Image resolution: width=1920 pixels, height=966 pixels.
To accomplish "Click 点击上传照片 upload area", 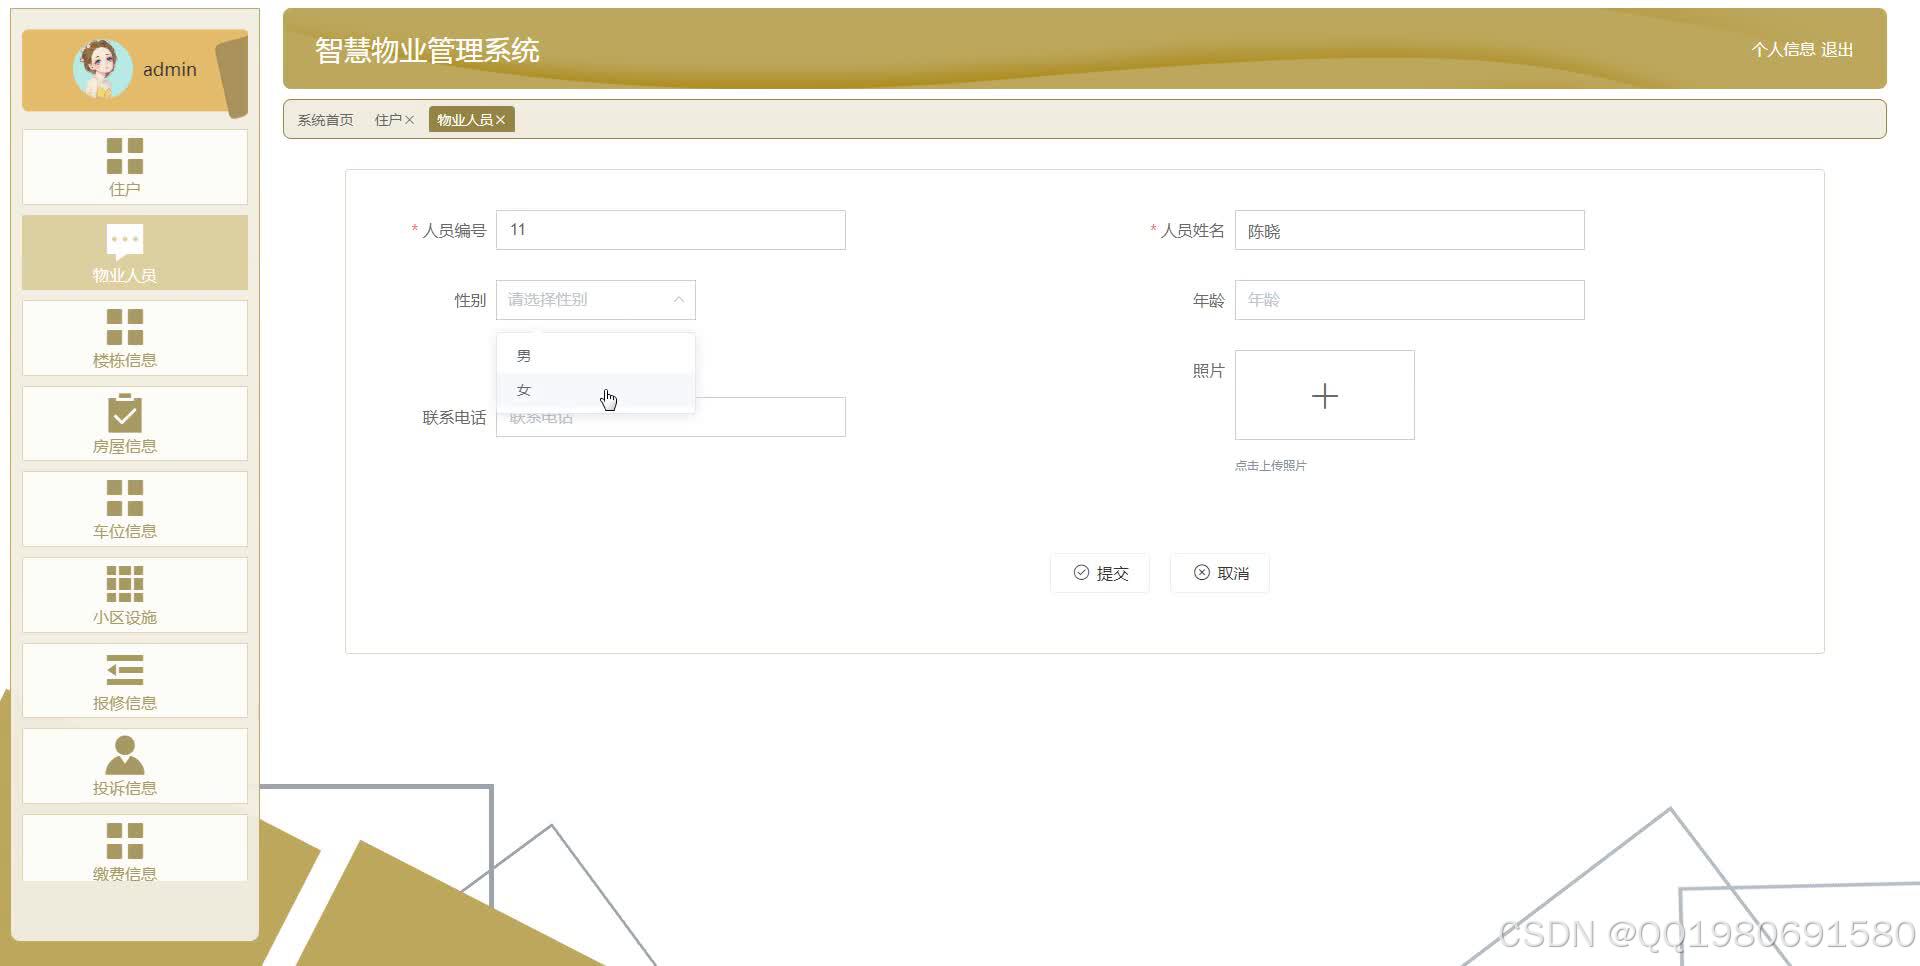I will [1324, 395].
